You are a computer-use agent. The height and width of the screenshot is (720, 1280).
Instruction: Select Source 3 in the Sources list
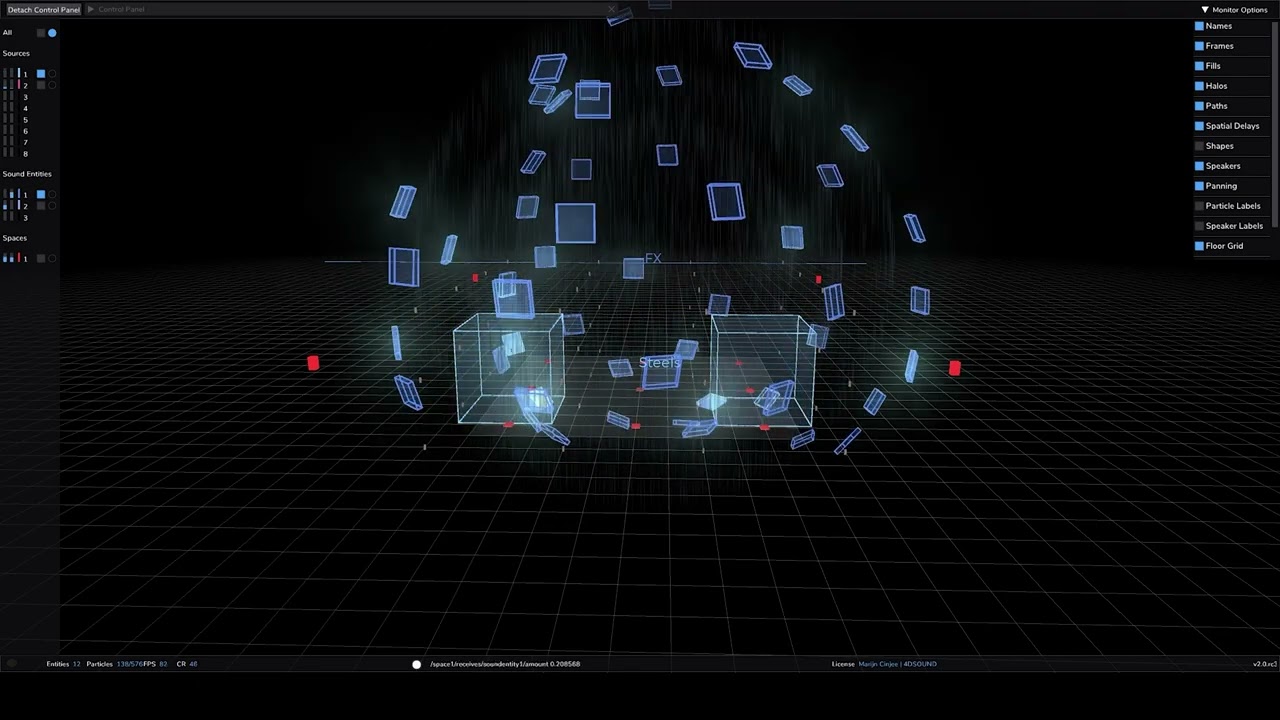tap(25, 97)
